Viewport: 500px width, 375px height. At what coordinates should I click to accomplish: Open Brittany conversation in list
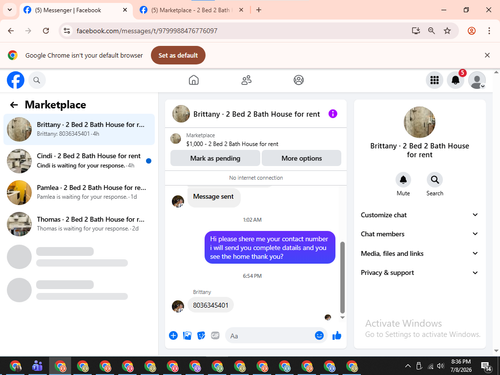click(x=79, y=129)
